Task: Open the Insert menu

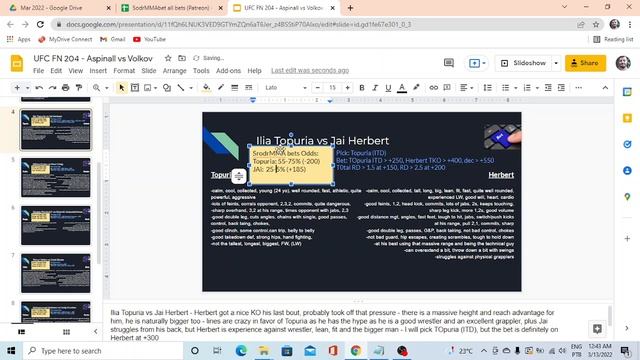Action: click(98, 71)
